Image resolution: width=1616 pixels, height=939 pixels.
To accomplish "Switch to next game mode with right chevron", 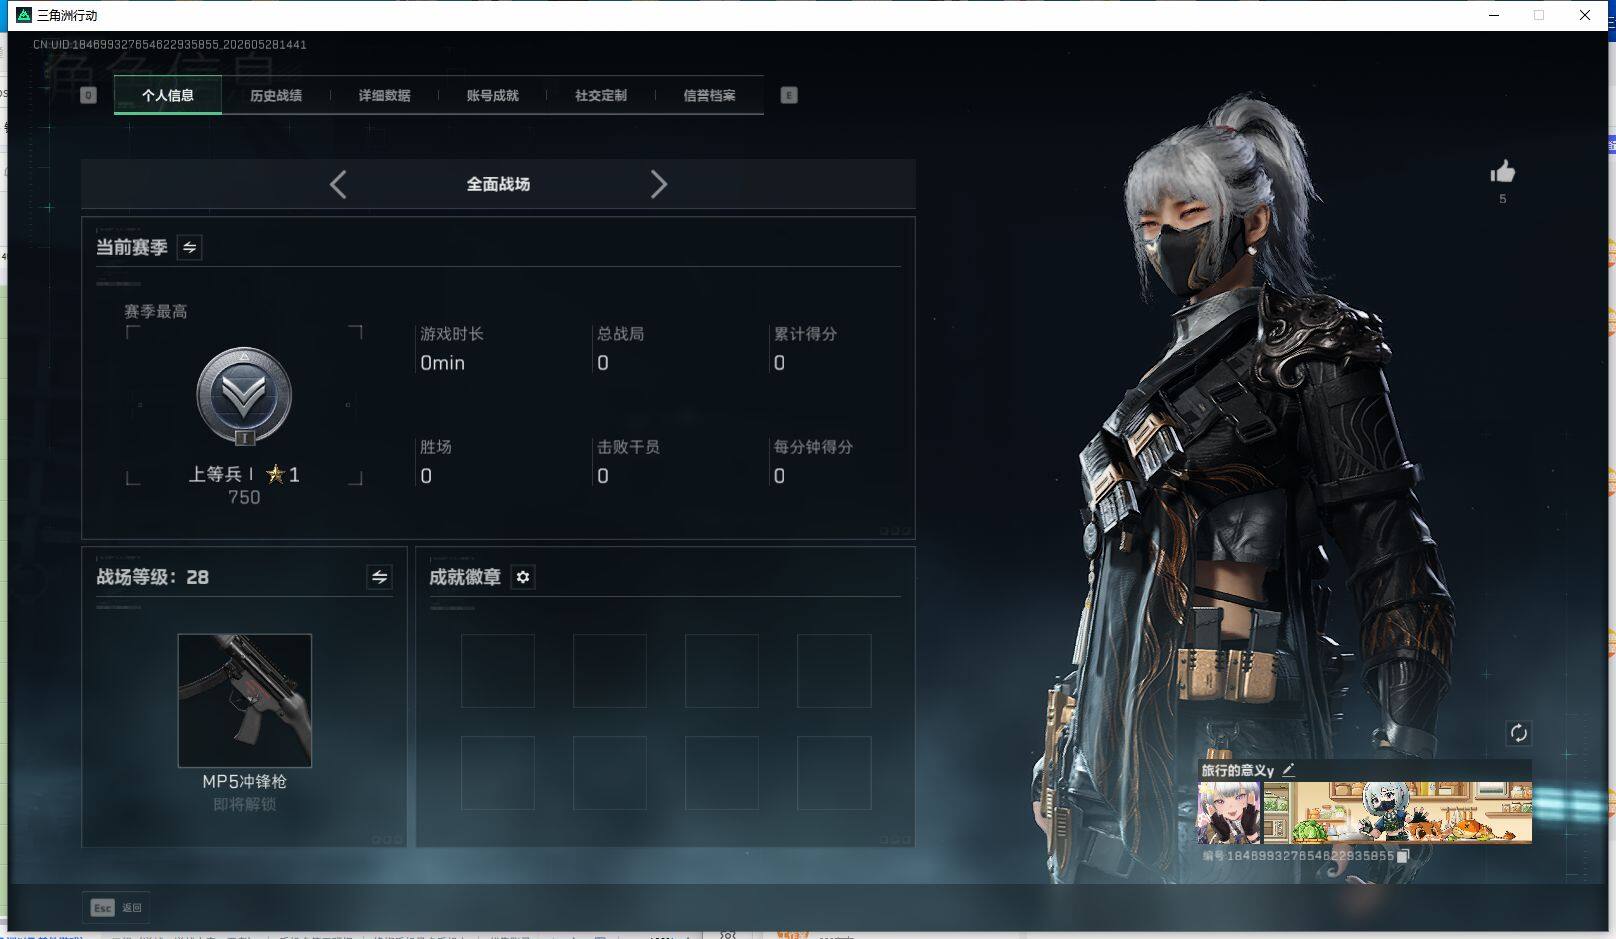I will click(x=658, y=184).
